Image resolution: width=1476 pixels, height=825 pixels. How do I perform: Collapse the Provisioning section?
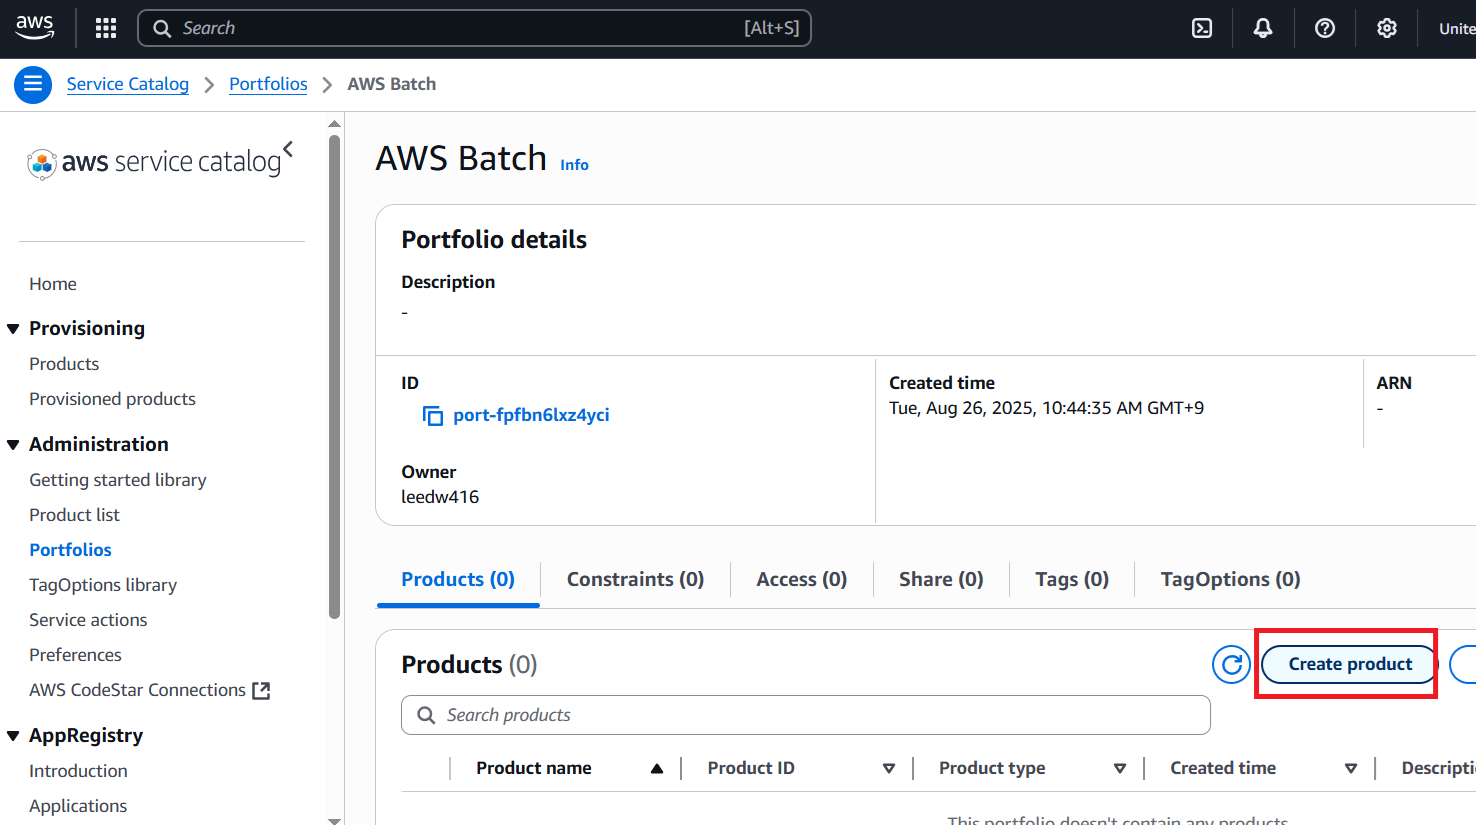click(13, 329)
